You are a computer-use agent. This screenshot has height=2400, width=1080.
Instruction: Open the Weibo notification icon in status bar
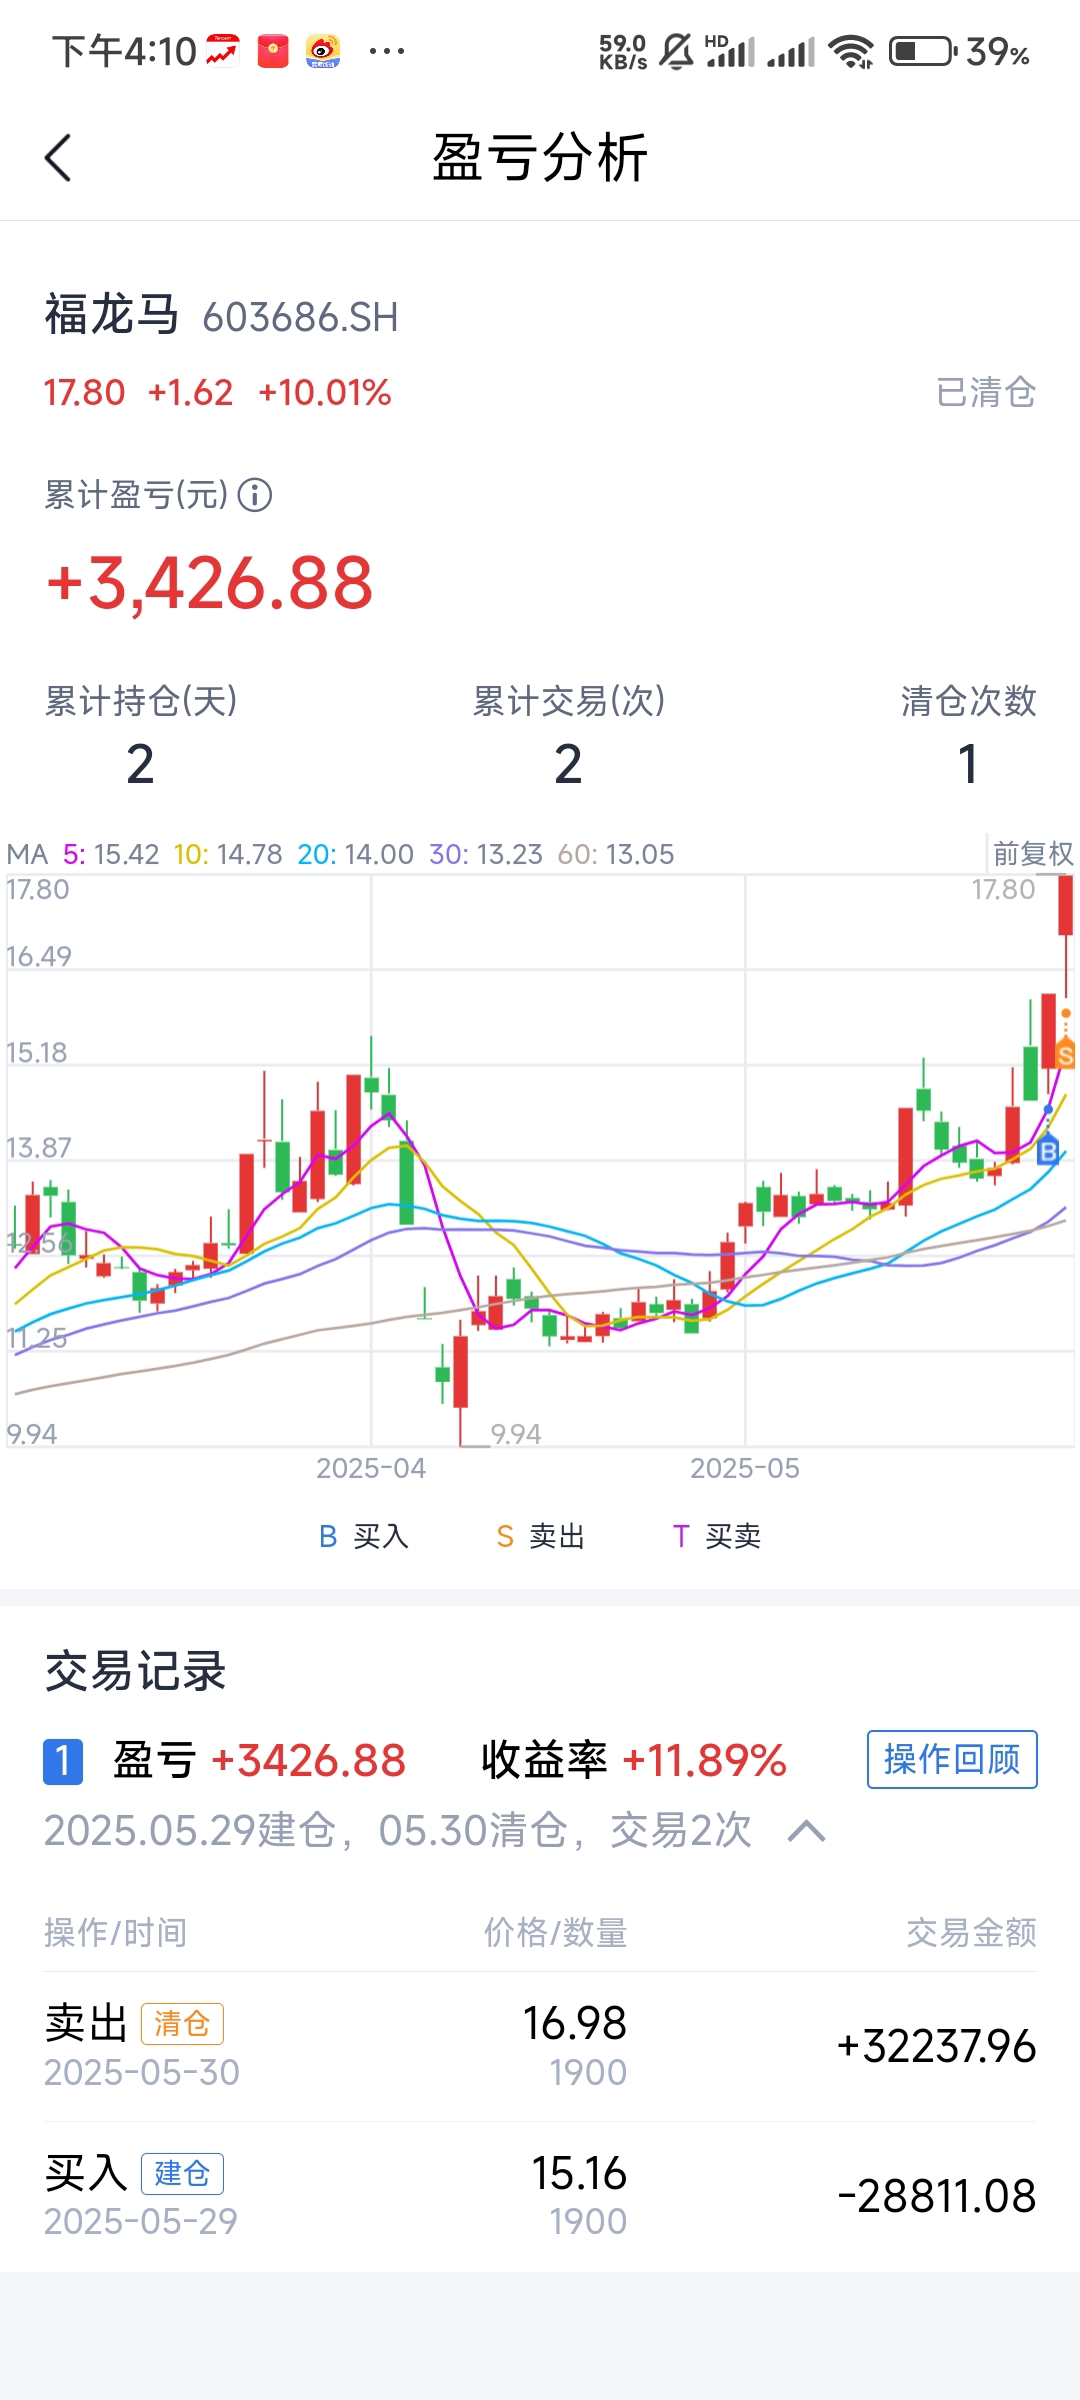point(323,51)
